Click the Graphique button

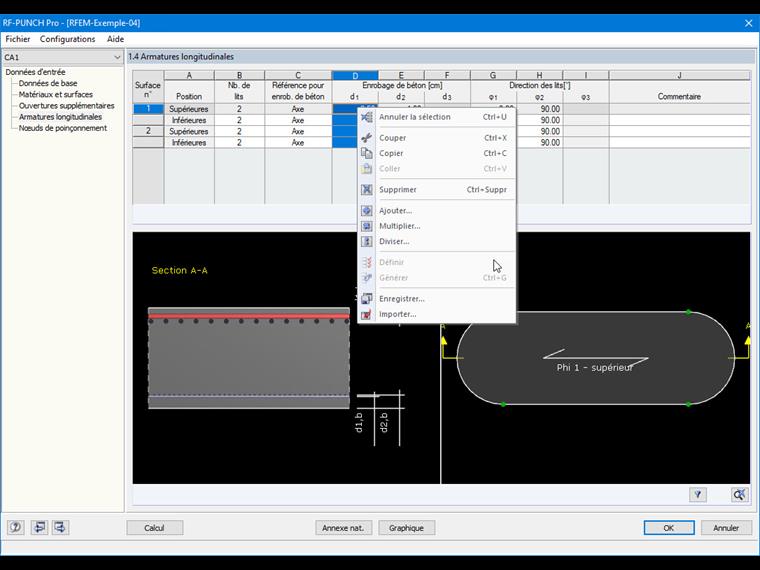point(406,528)
